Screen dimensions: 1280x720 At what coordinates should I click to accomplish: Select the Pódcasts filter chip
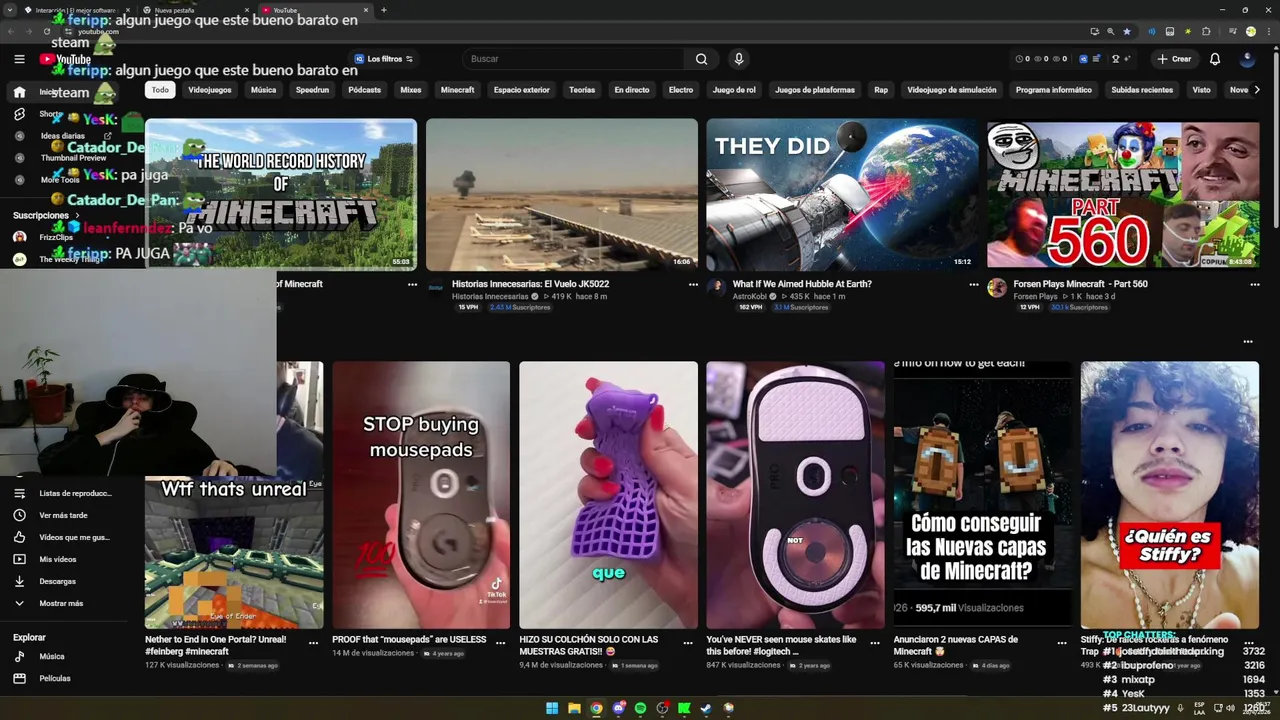coord(365,90)
